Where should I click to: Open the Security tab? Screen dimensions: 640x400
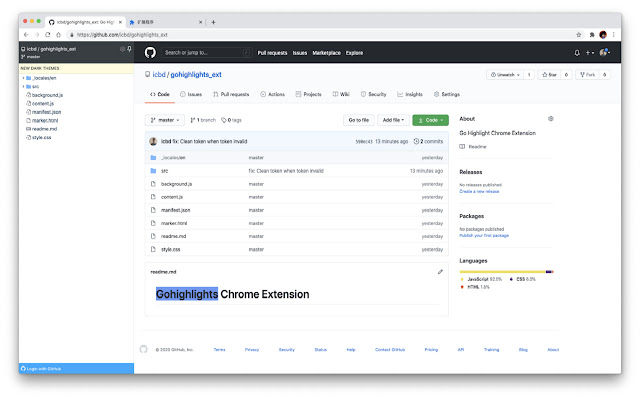coord(373,94)
